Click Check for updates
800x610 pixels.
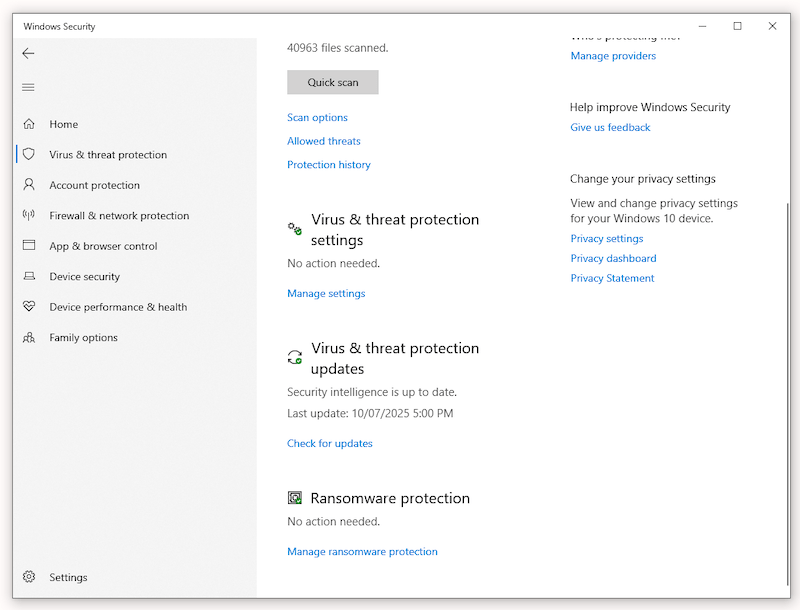click(329, 444)
